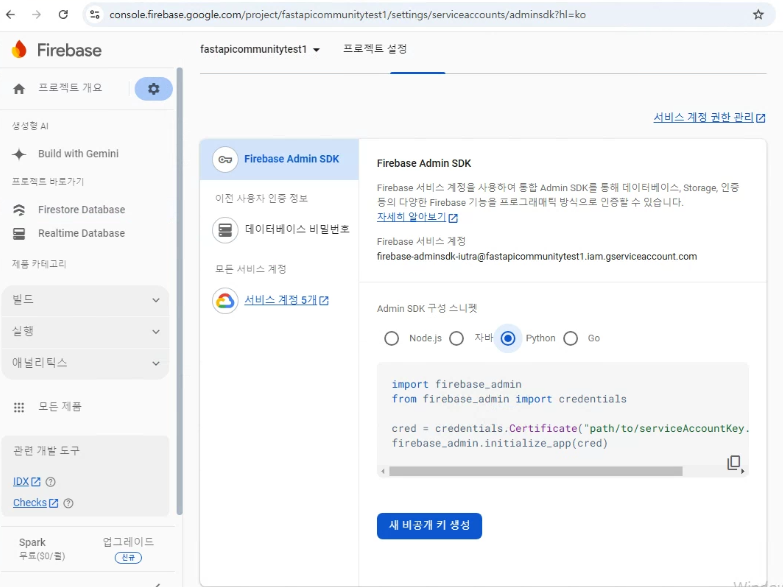Select the Node.js radio button
The image size is (783, 587).
tap(392, 338)
